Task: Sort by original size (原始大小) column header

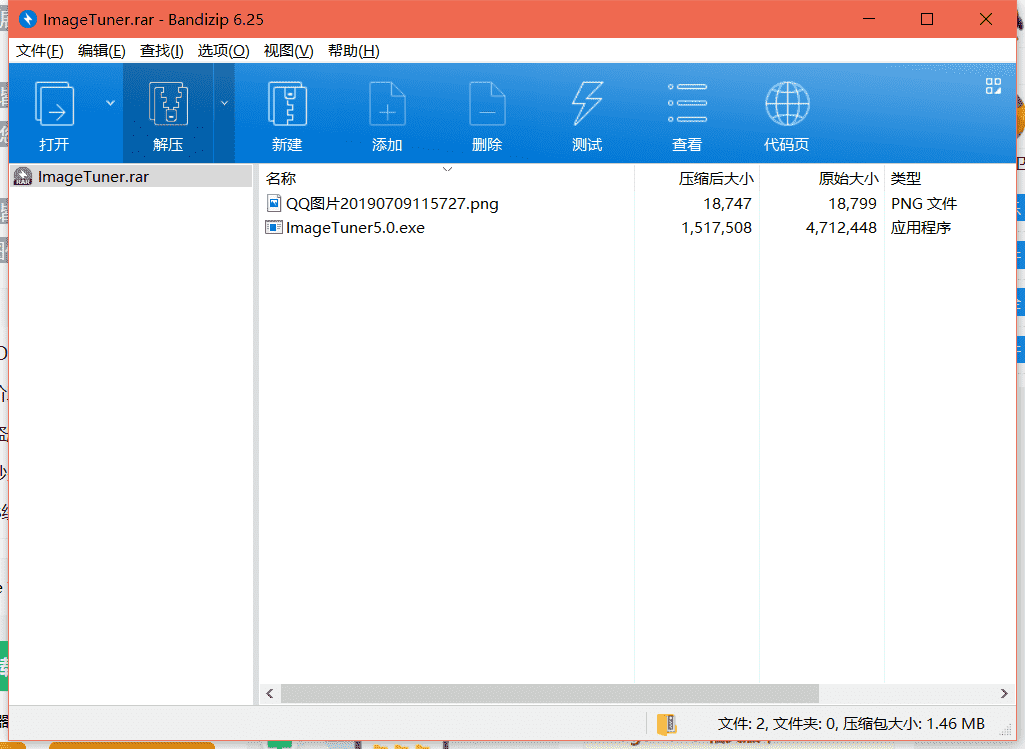Action: [x=849, y=178]
